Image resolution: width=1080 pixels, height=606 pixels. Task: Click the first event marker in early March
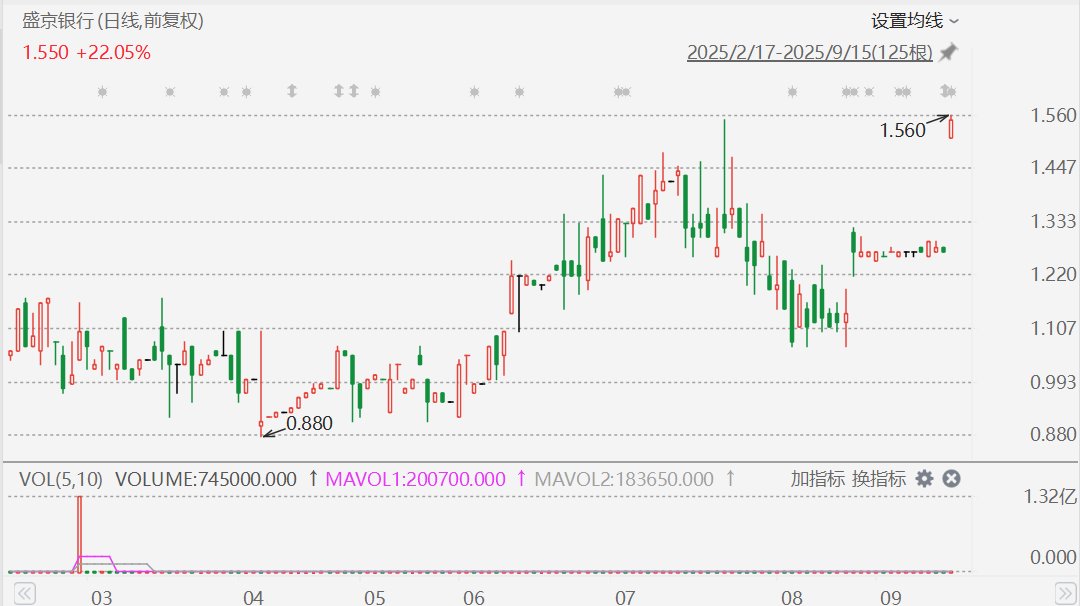102,92
